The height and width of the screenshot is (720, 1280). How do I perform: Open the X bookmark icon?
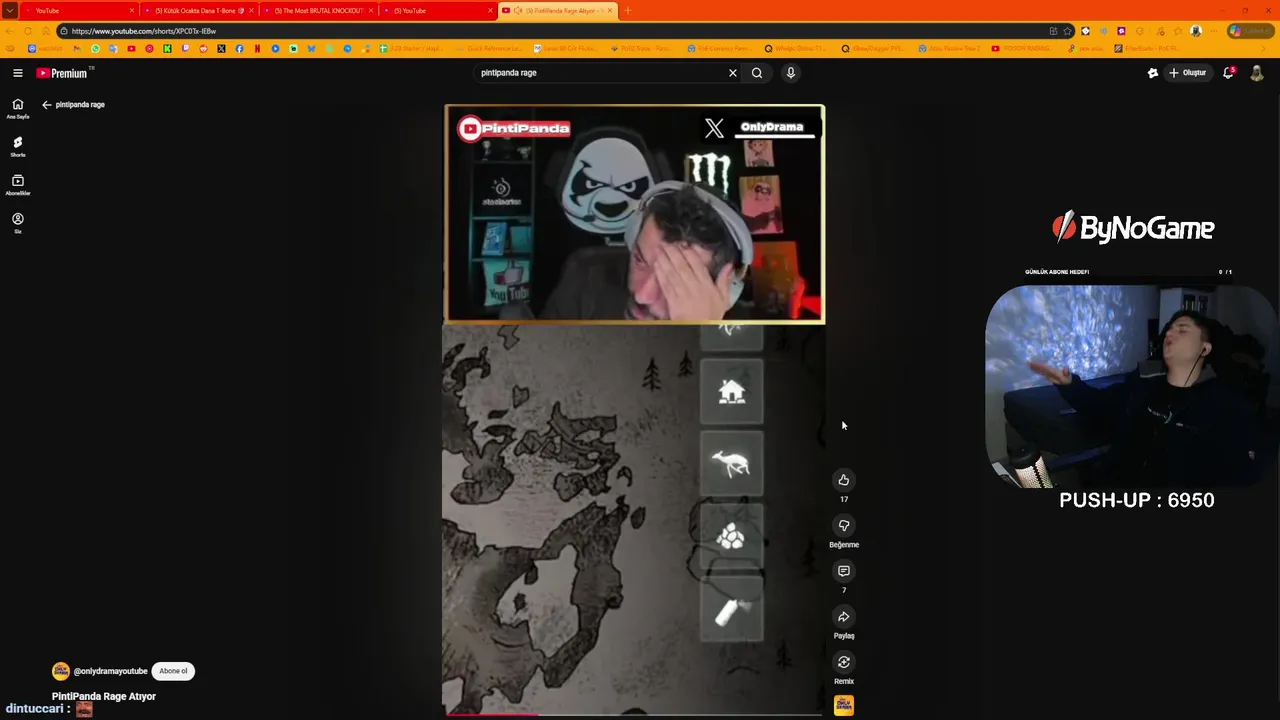point(221,48)
